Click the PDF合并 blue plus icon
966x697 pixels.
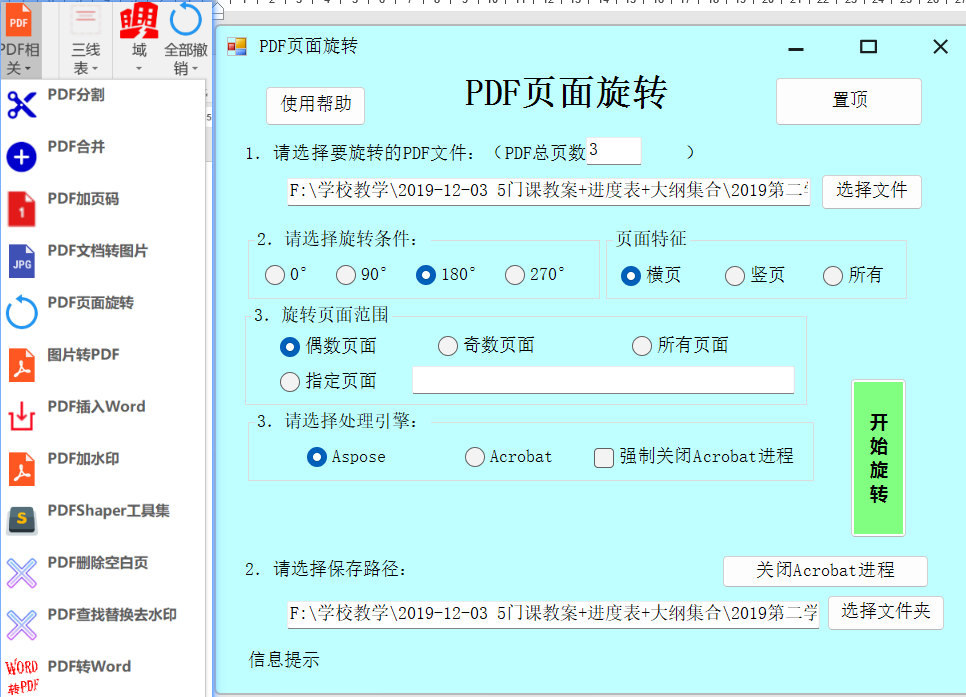tap(22, 157)
